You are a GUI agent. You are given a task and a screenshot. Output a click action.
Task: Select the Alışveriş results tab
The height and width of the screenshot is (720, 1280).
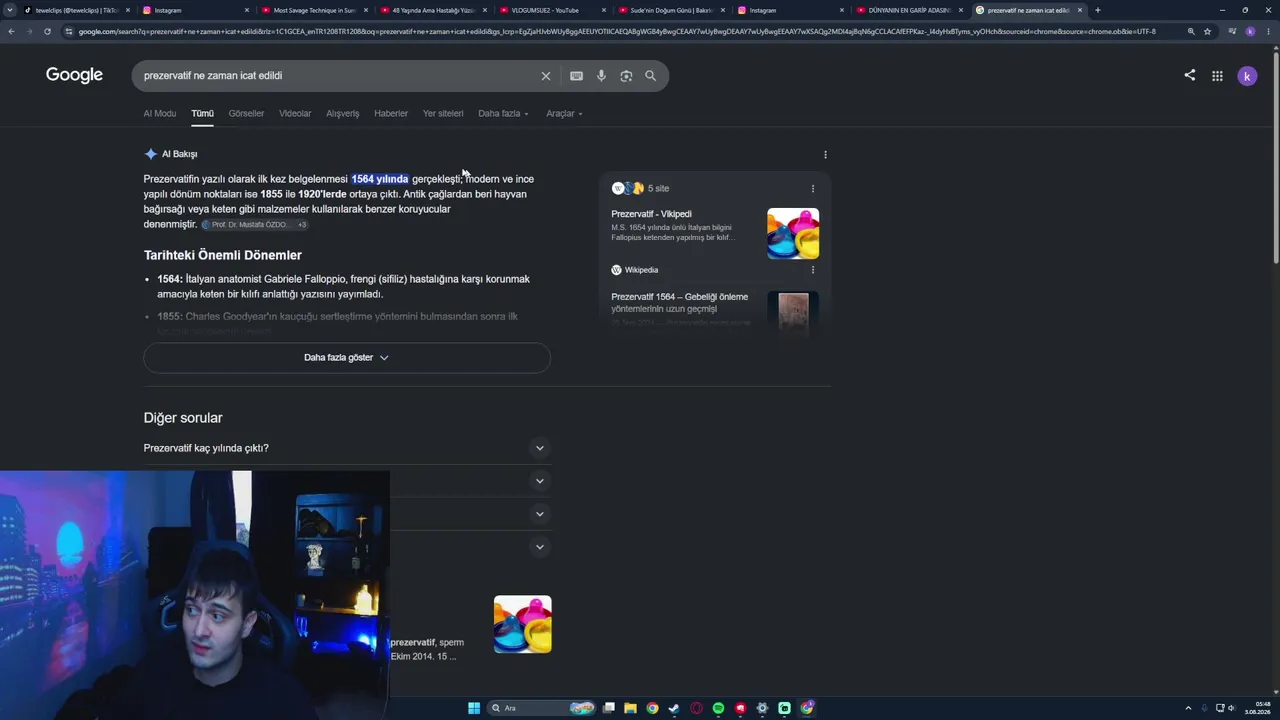(x=343, y=113)
